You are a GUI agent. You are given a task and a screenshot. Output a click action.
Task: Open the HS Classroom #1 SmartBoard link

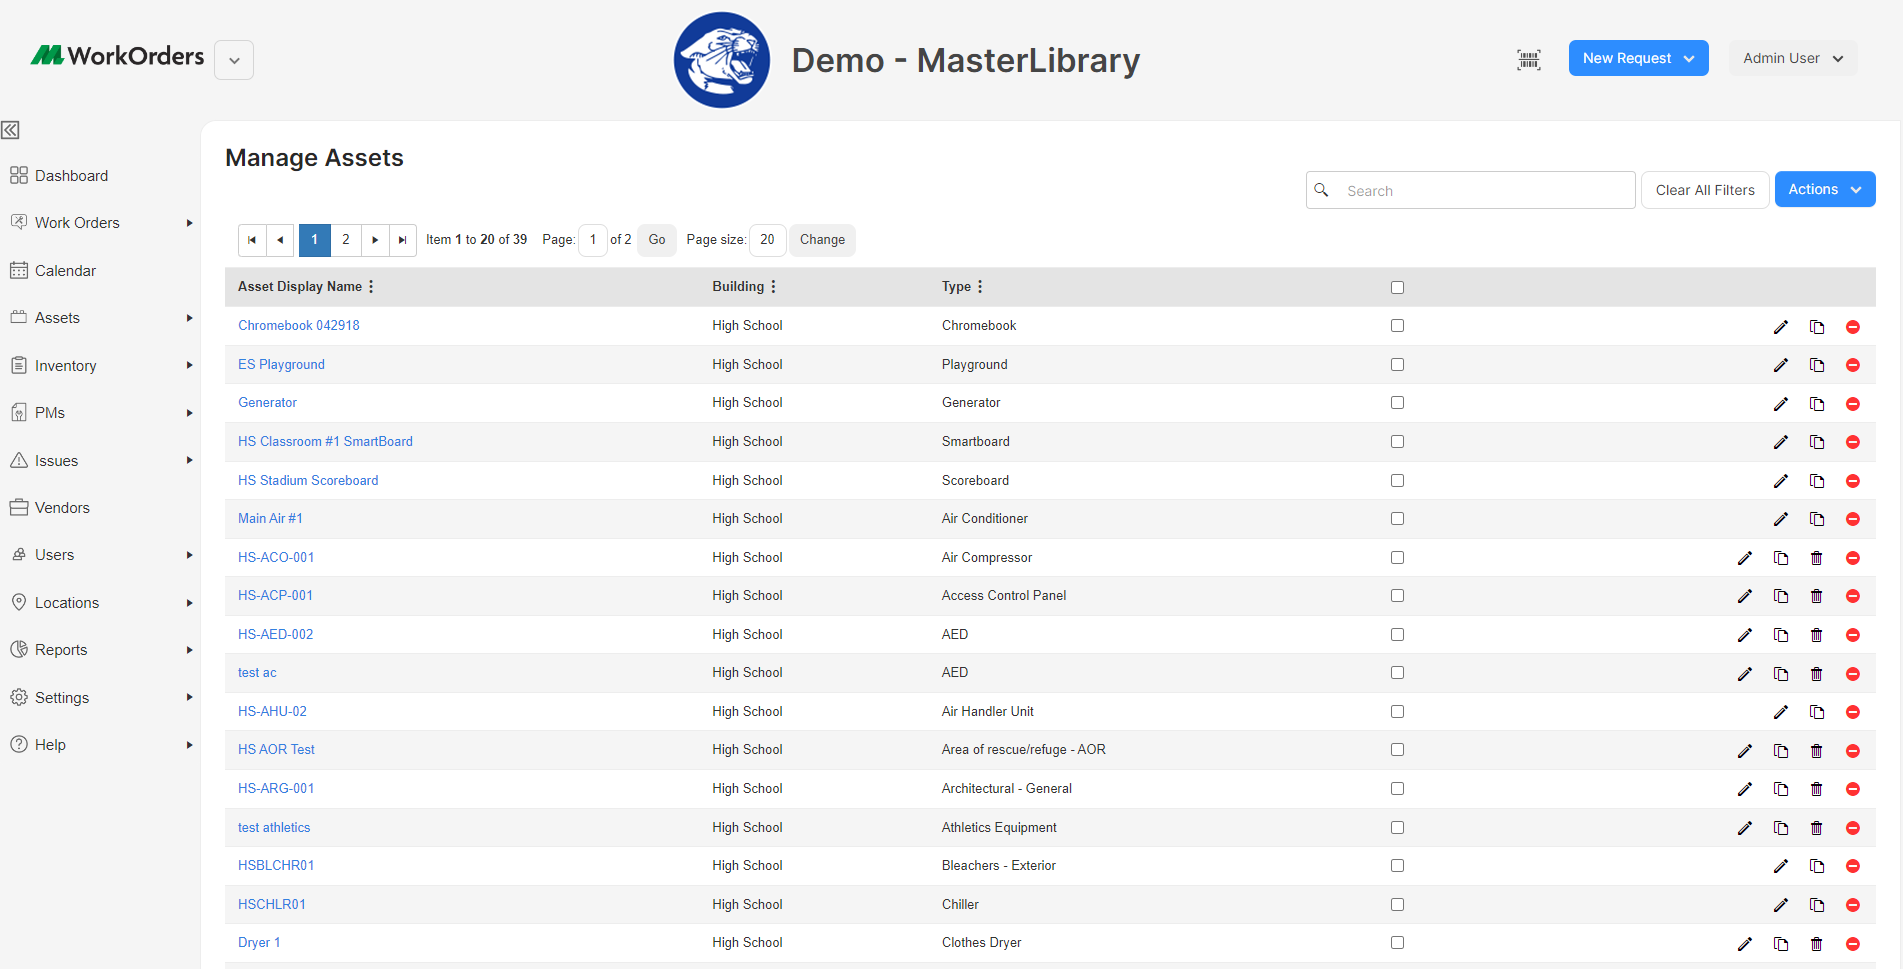coord(325,442)
